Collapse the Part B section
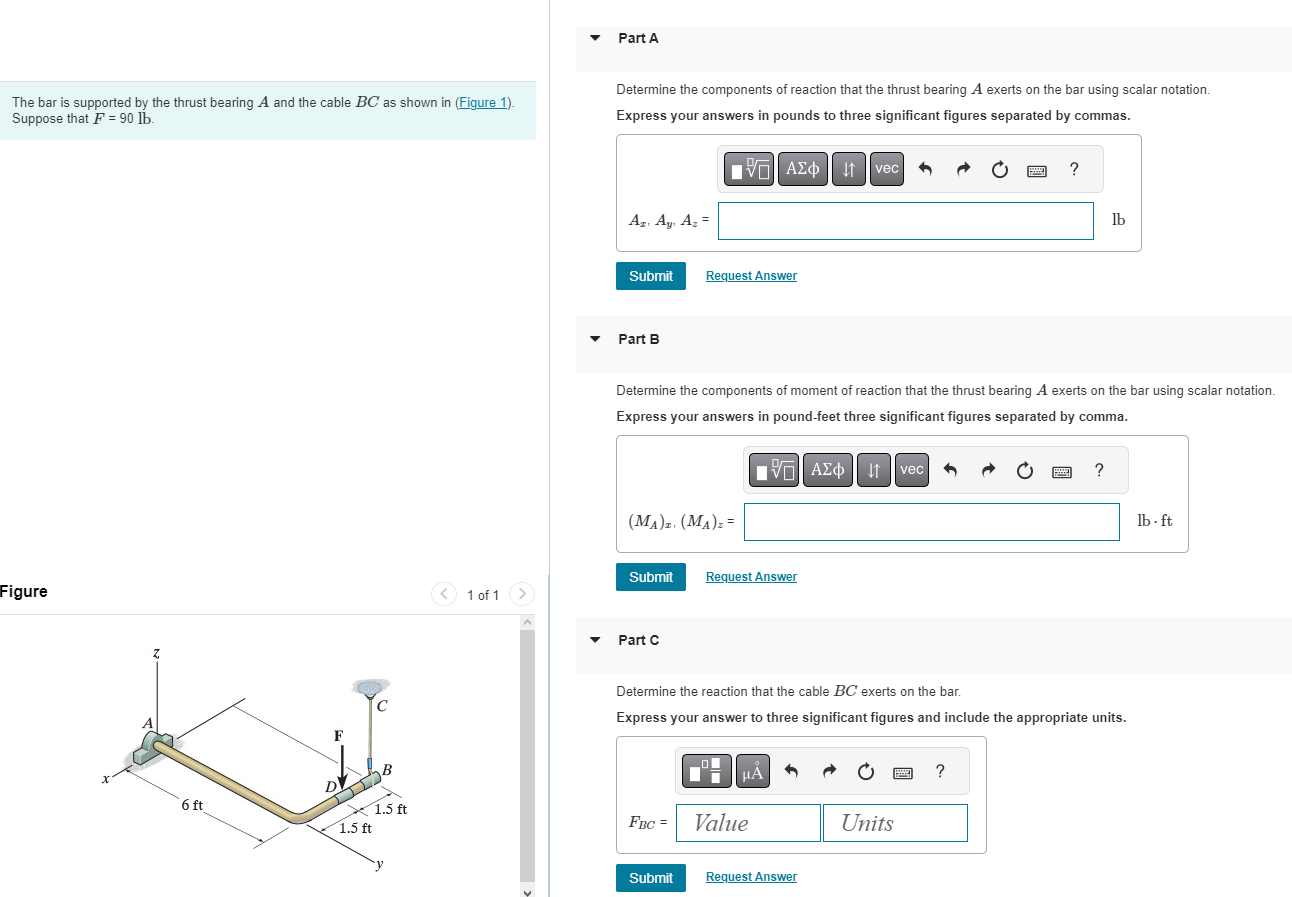 click(594, 339)
